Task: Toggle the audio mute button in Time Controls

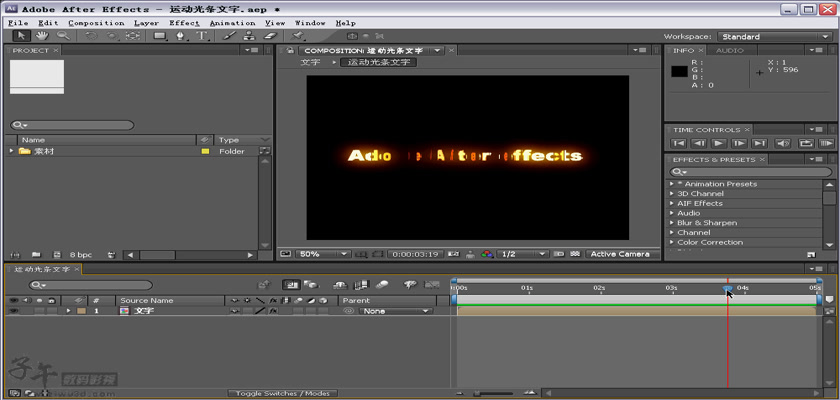Action: tap(783, 143)
